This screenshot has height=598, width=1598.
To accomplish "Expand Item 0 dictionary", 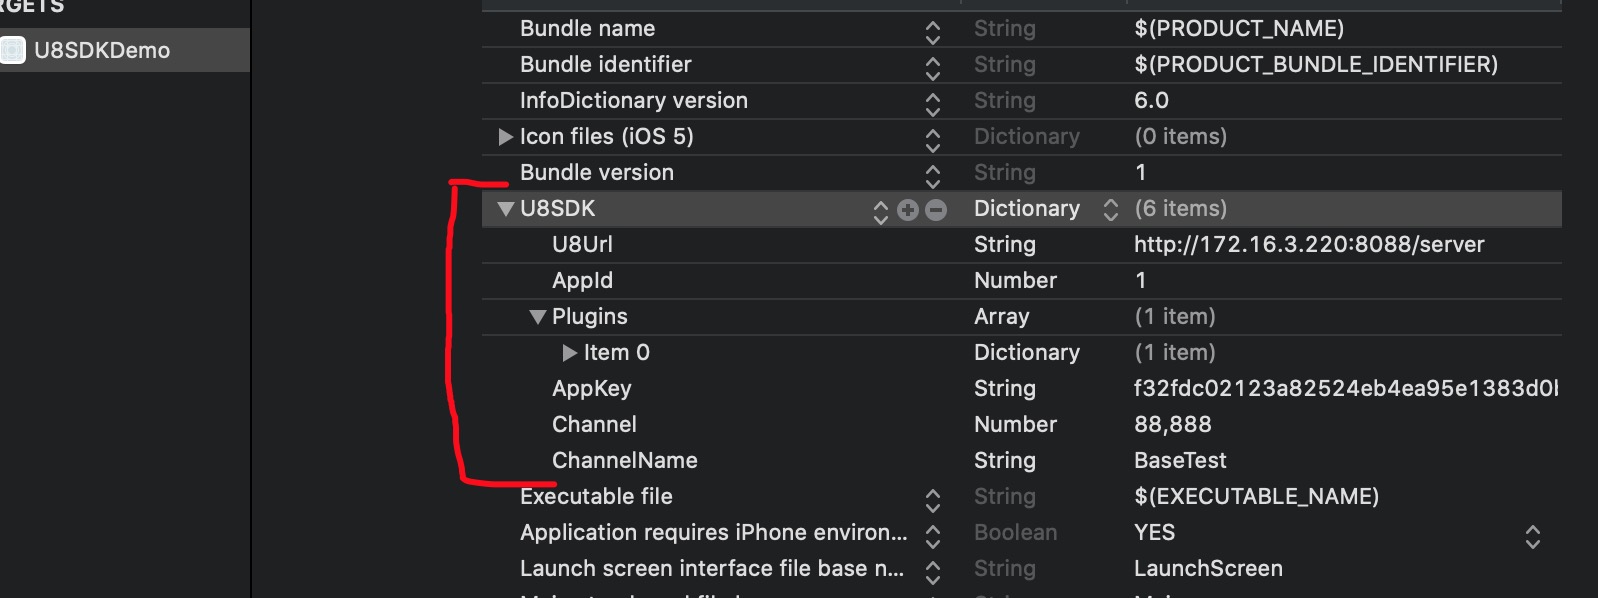I will click(570, 353).
